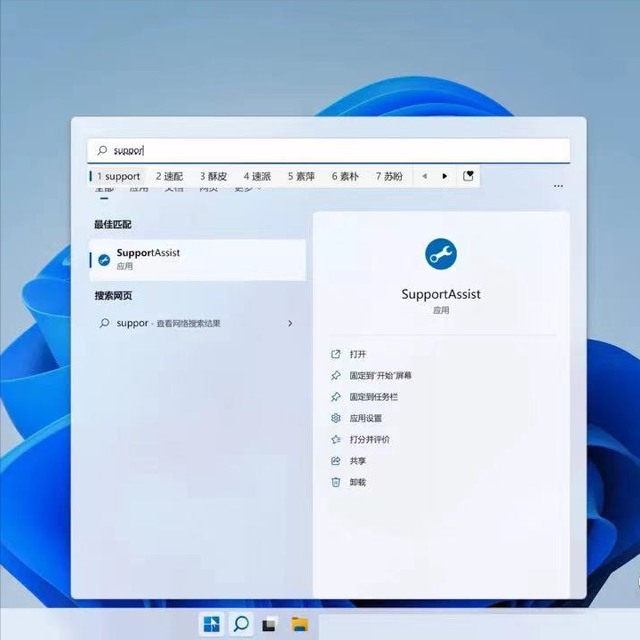Launch File Explorer from the taskbar

pos(299,625)
